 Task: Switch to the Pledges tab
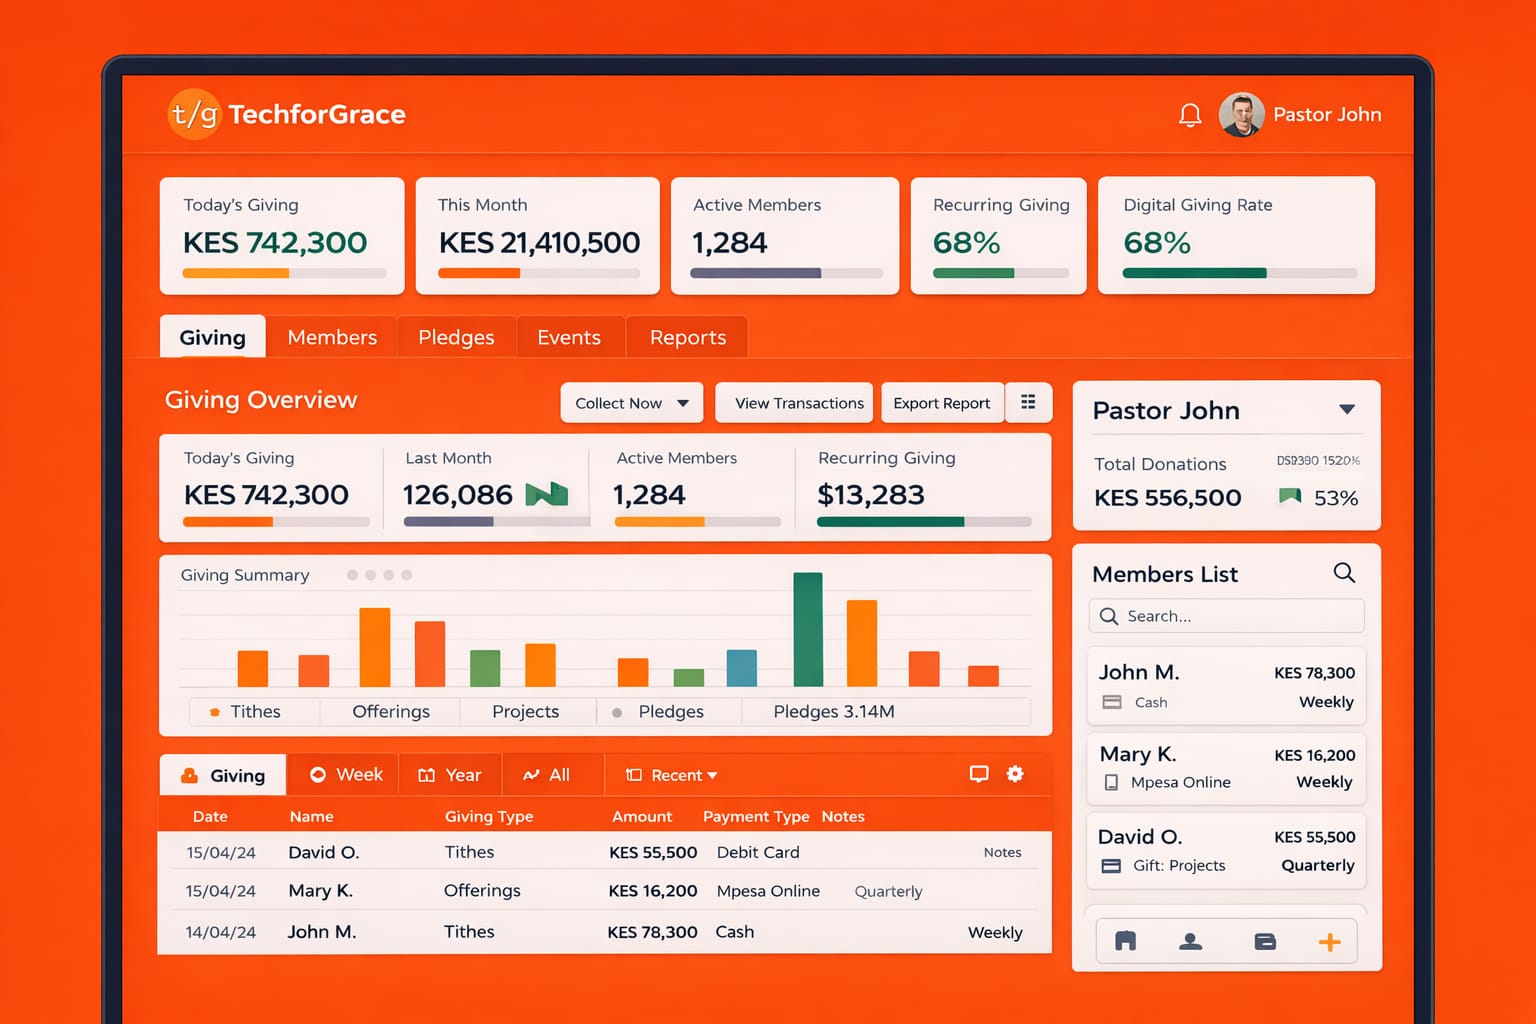tap(456, 338)
